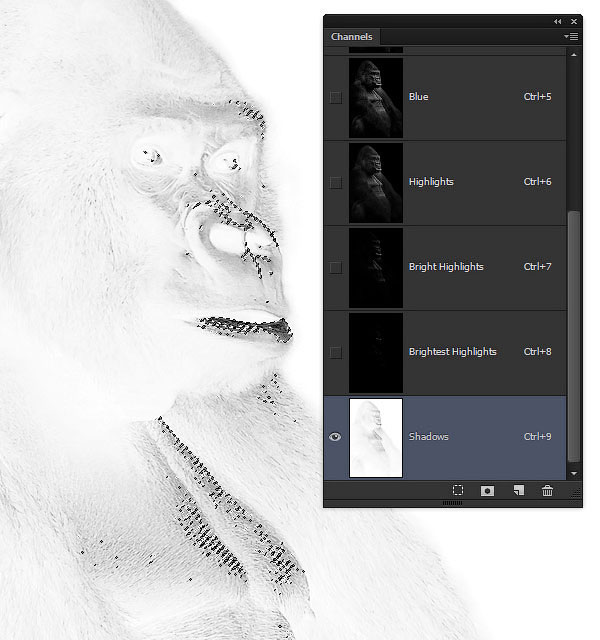Select the Brightest Highlights channel name
Screen dimensions: 600x640
click(x=453, y=352)
